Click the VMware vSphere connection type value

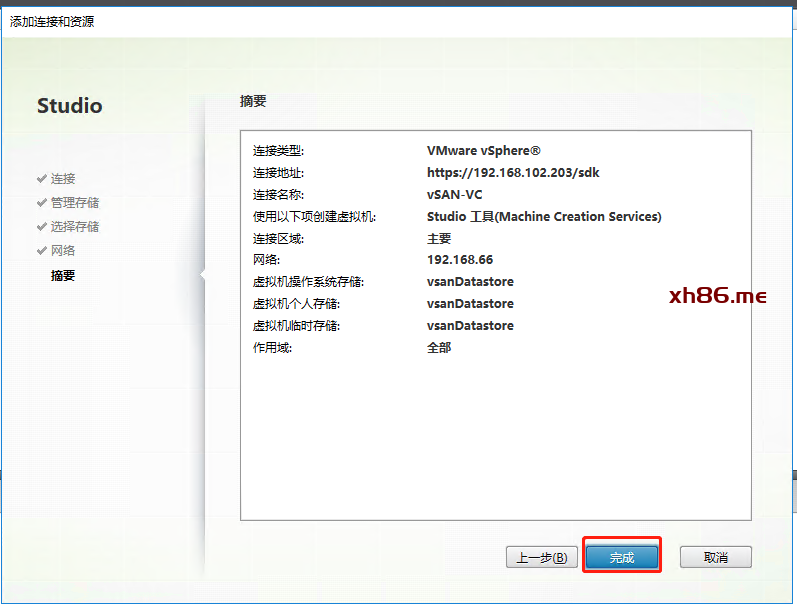coord(484,150)
